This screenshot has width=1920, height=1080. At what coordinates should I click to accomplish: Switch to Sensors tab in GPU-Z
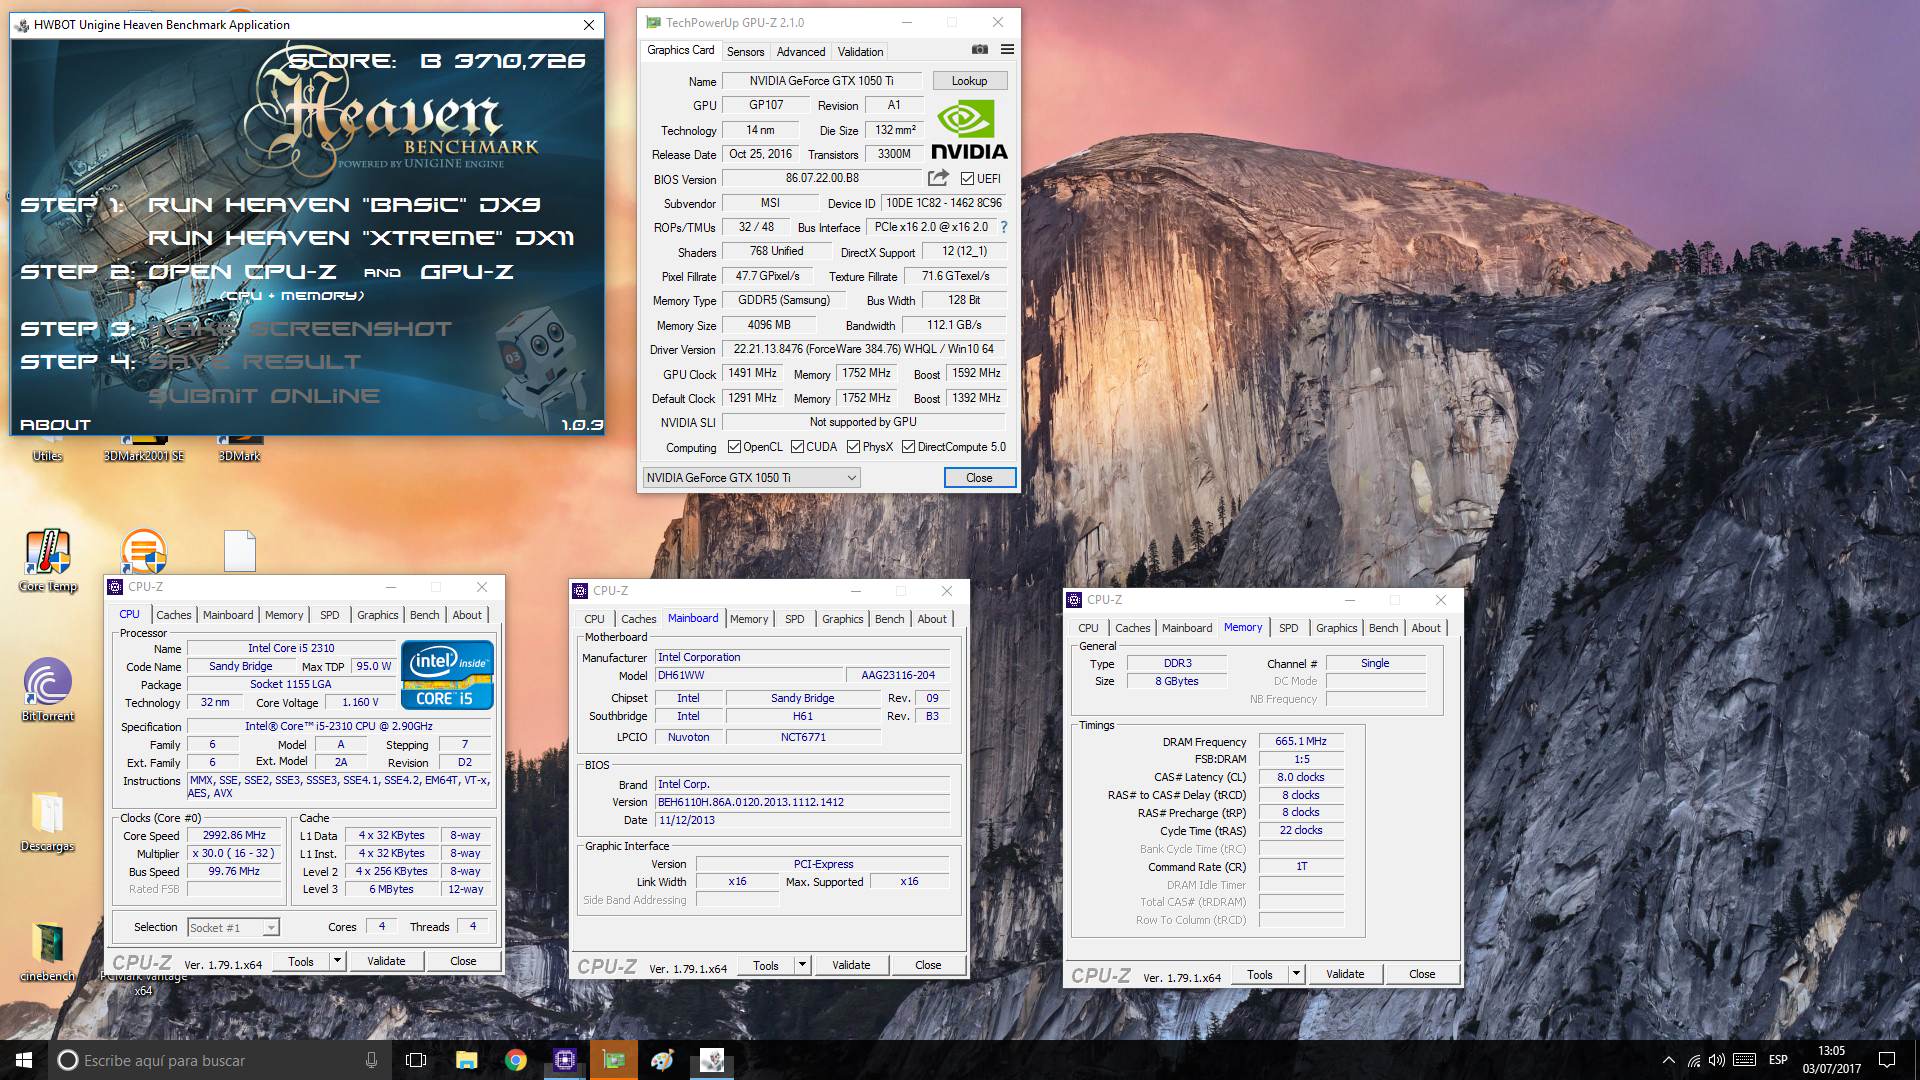click(x=745, y=52)
